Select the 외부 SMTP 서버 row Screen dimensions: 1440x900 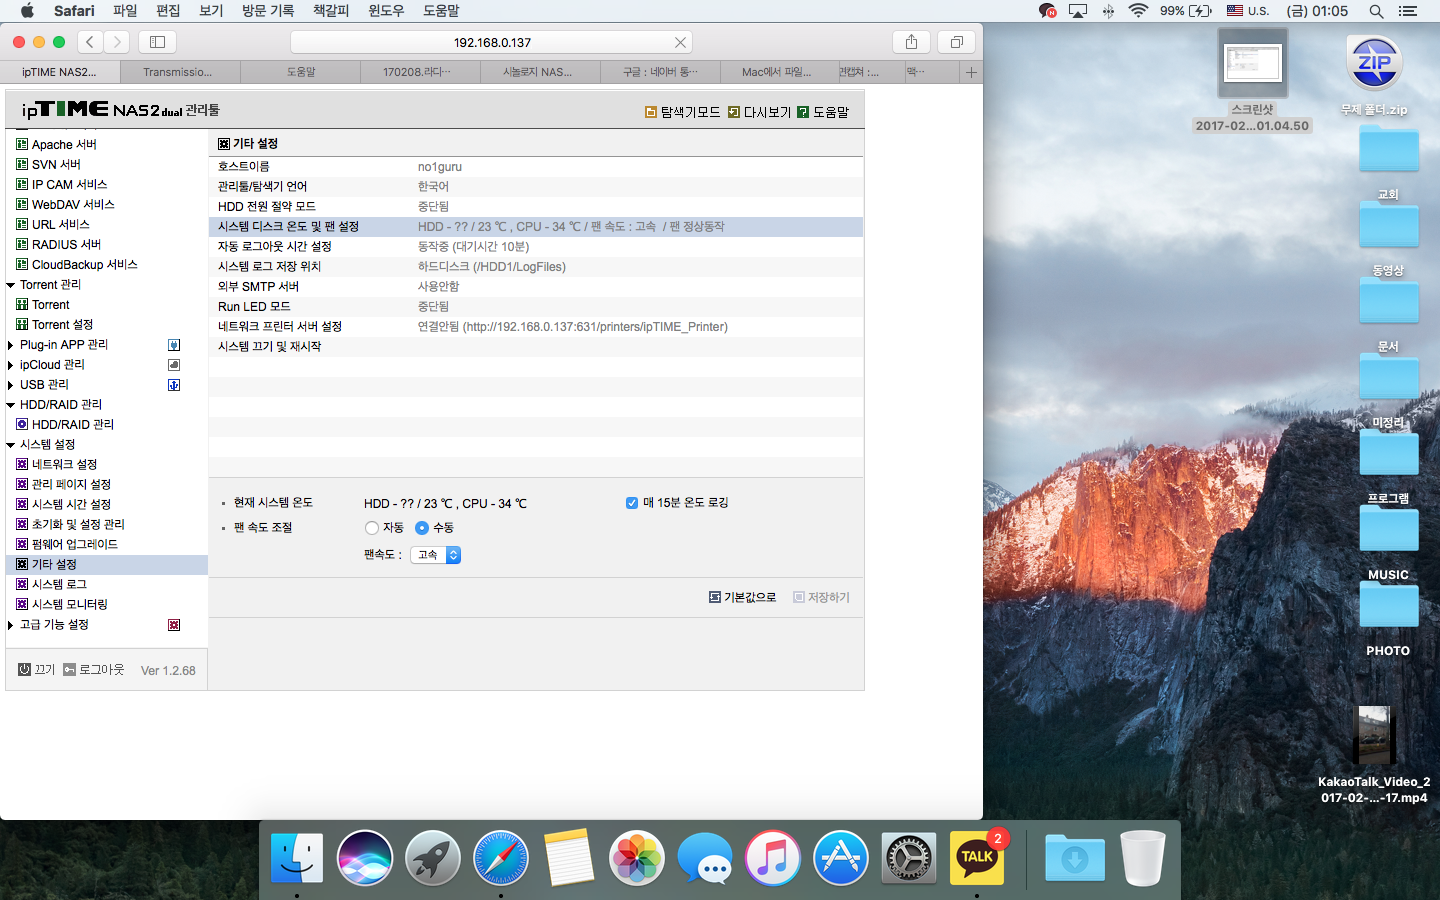coord(536,287)
